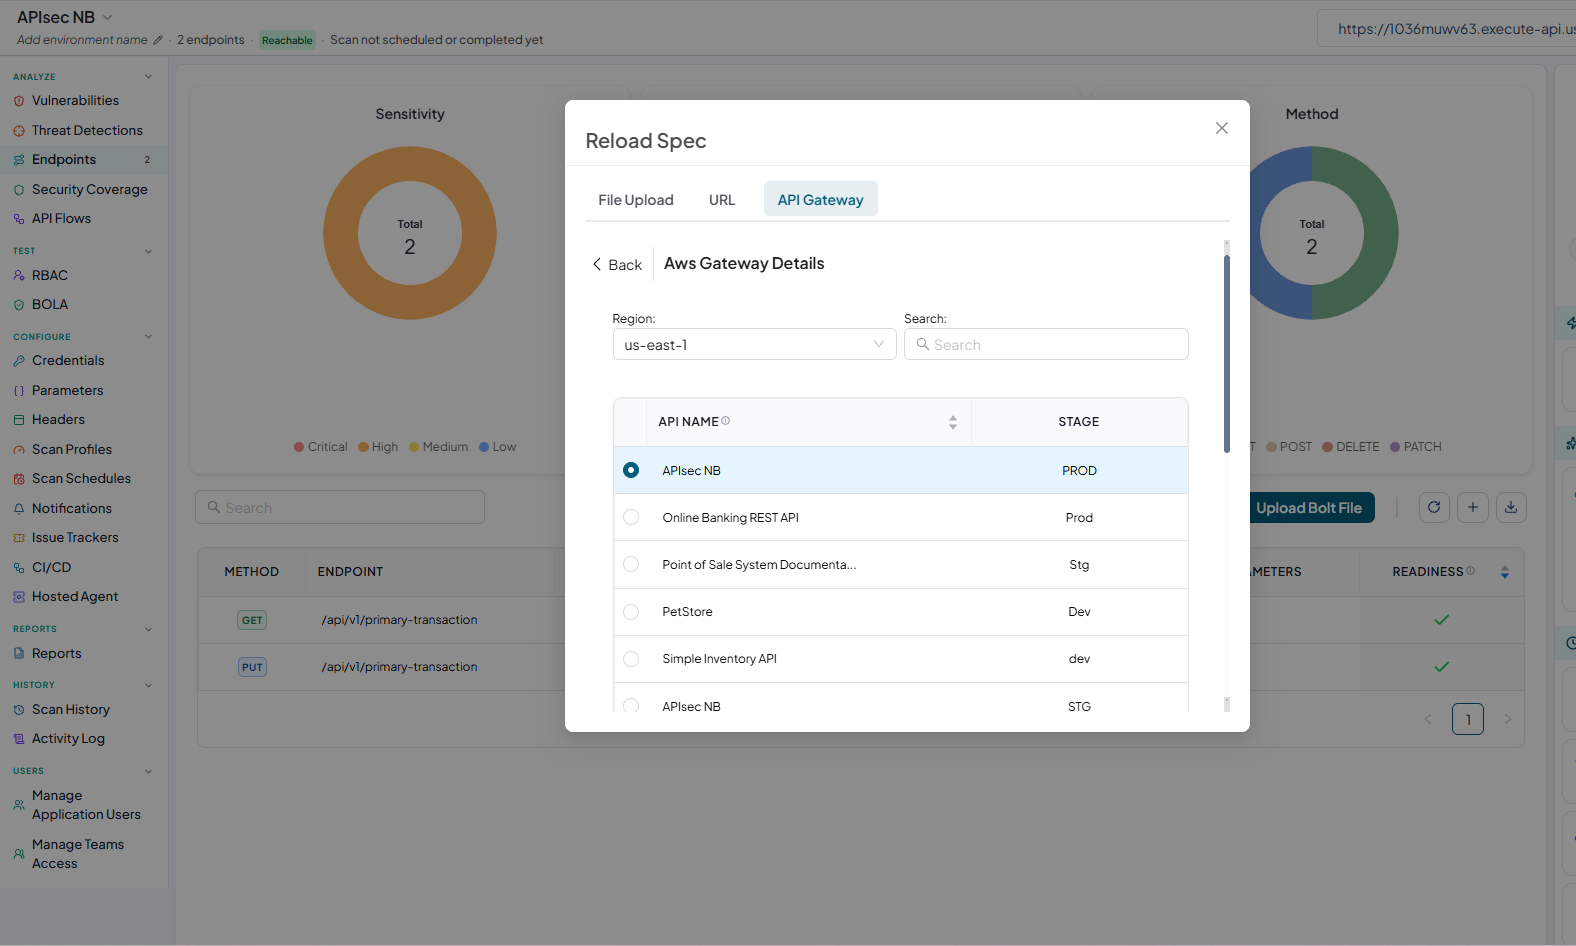Viewport: 1576px width, 946px height.
Task: Open Manage Application Users
Action: tap(86, 805)
